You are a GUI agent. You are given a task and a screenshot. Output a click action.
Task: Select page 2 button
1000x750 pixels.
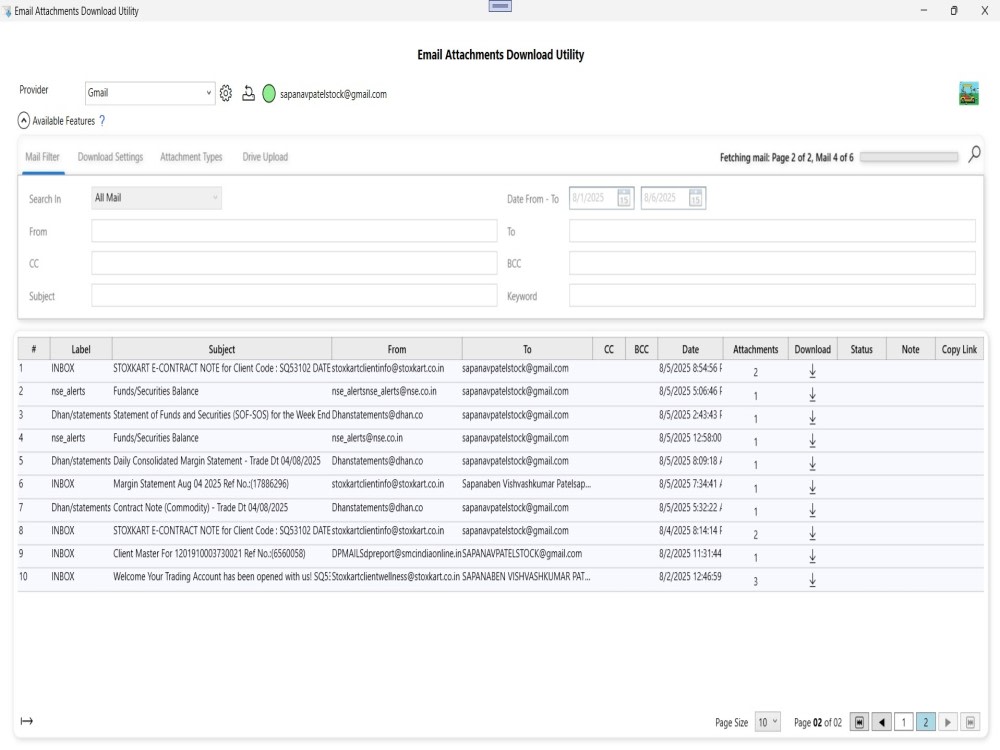[925, 722]
